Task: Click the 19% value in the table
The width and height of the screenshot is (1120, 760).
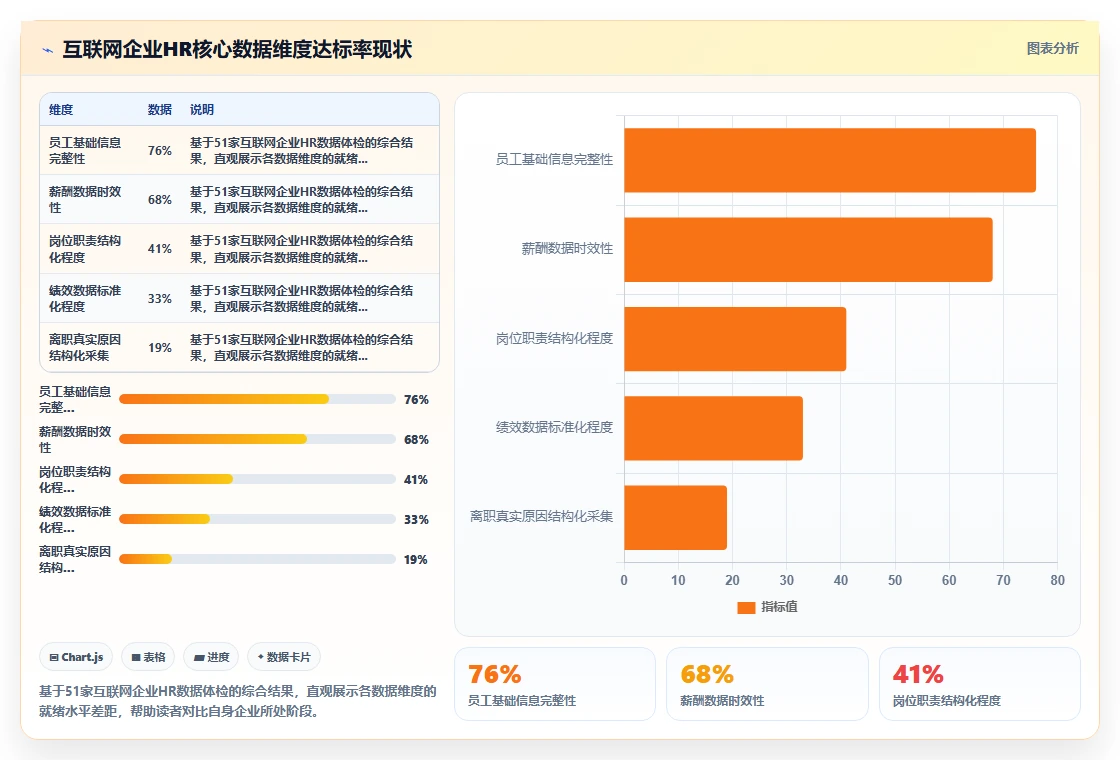Action: pyautogui.click(x=159, y=348)
